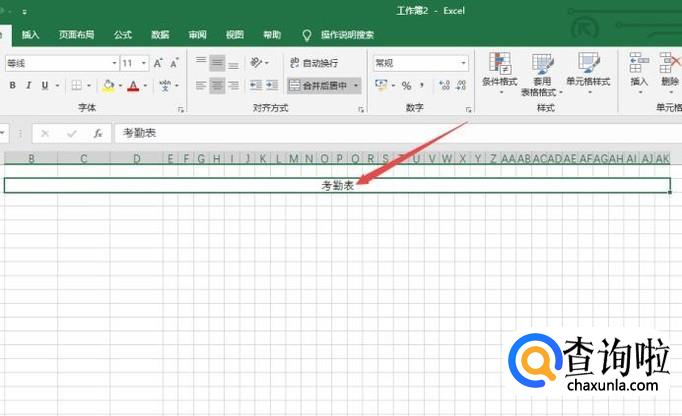Switch to the 插入 ribbon tab
This screenshot has height=416, width=682.
pyautogui.click(x=30, y=35)
